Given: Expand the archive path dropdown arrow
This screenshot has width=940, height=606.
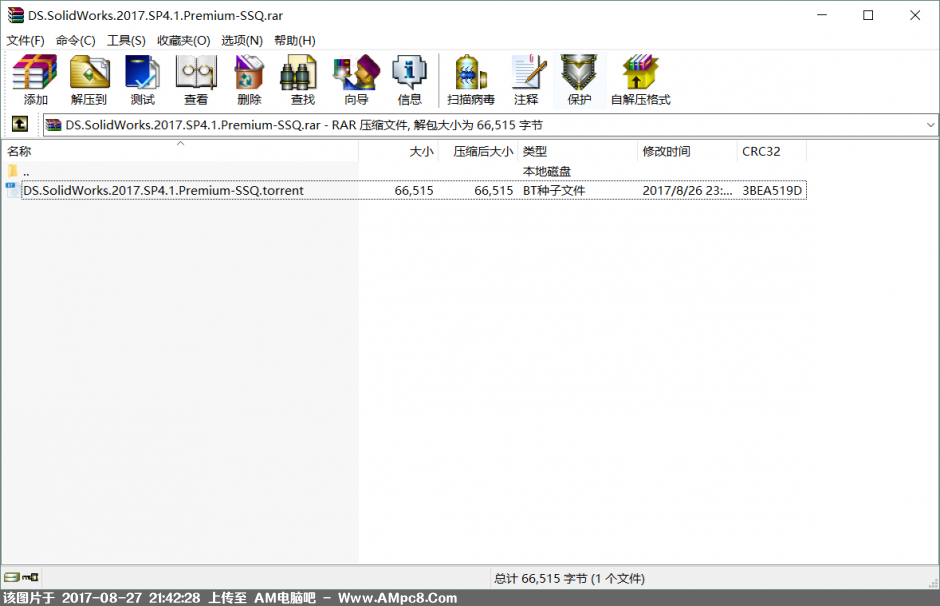Looking at the screenshot, I should pyautogui.click(x=930, y=125).
